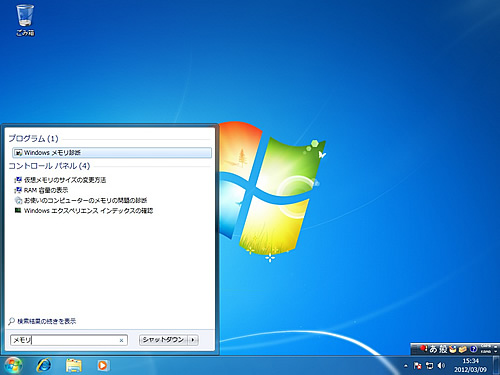The height and width of the screenshot is (375, 500).
Task: Minimize the language bar
Action: point(496,346)
